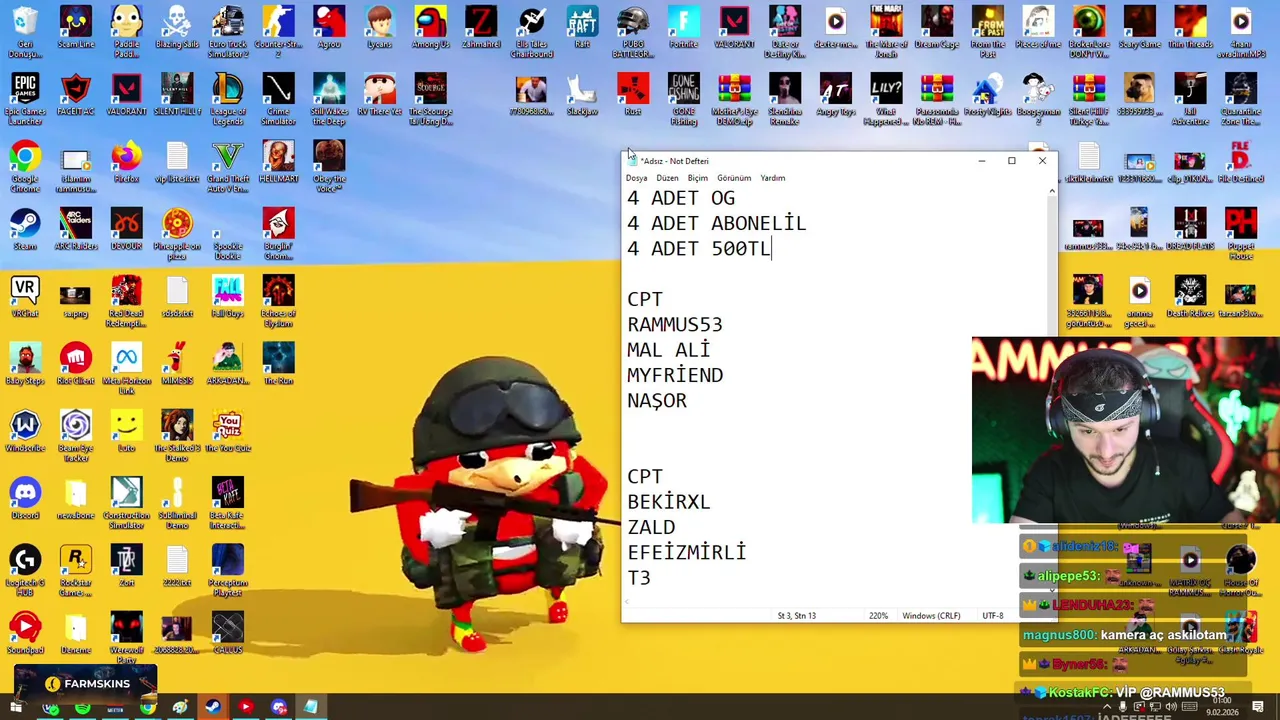Click the 220% zoom status indicator
The width and height of the screenshot is (1280, 720).
(878, 616)
